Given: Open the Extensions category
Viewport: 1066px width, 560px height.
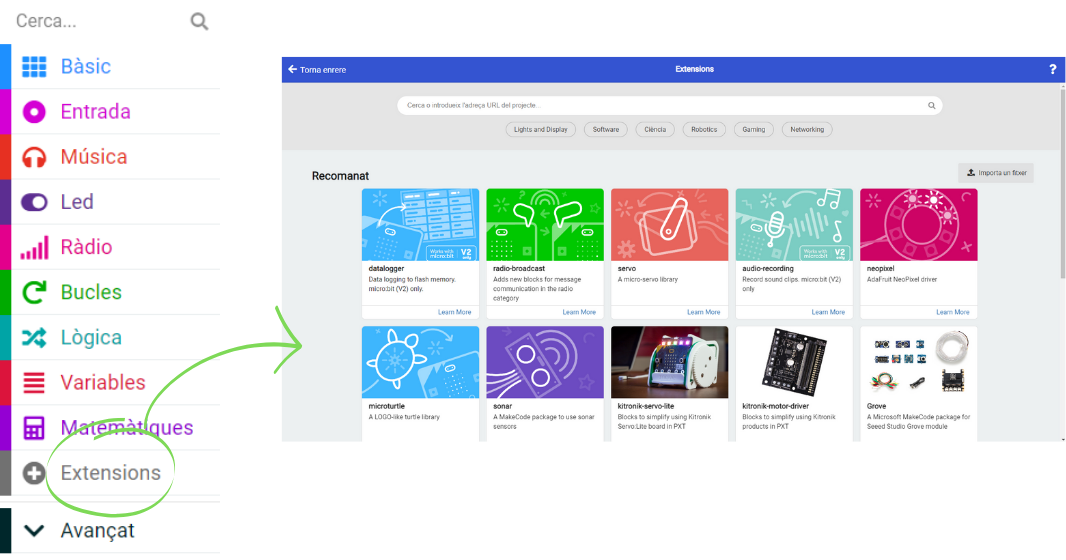Looking at the screenshot, I should coord(110,473).
